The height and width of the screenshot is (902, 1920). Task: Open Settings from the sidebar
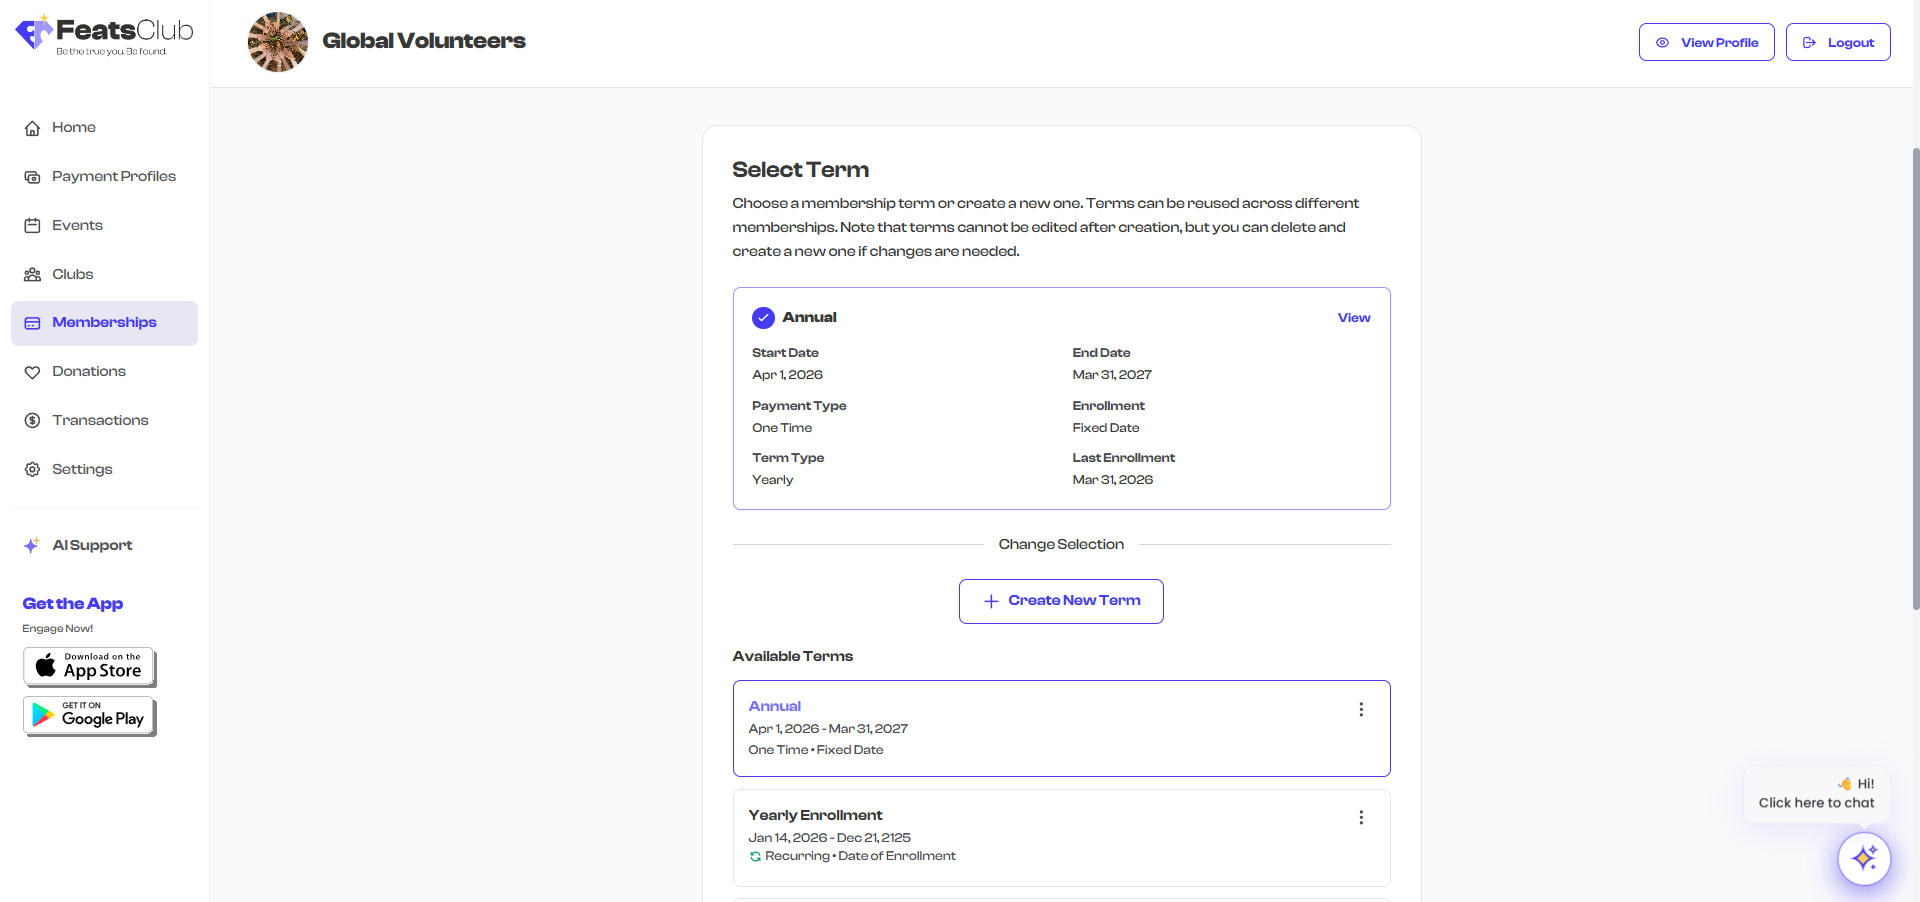pyautogui.click(x=104, y=470)
